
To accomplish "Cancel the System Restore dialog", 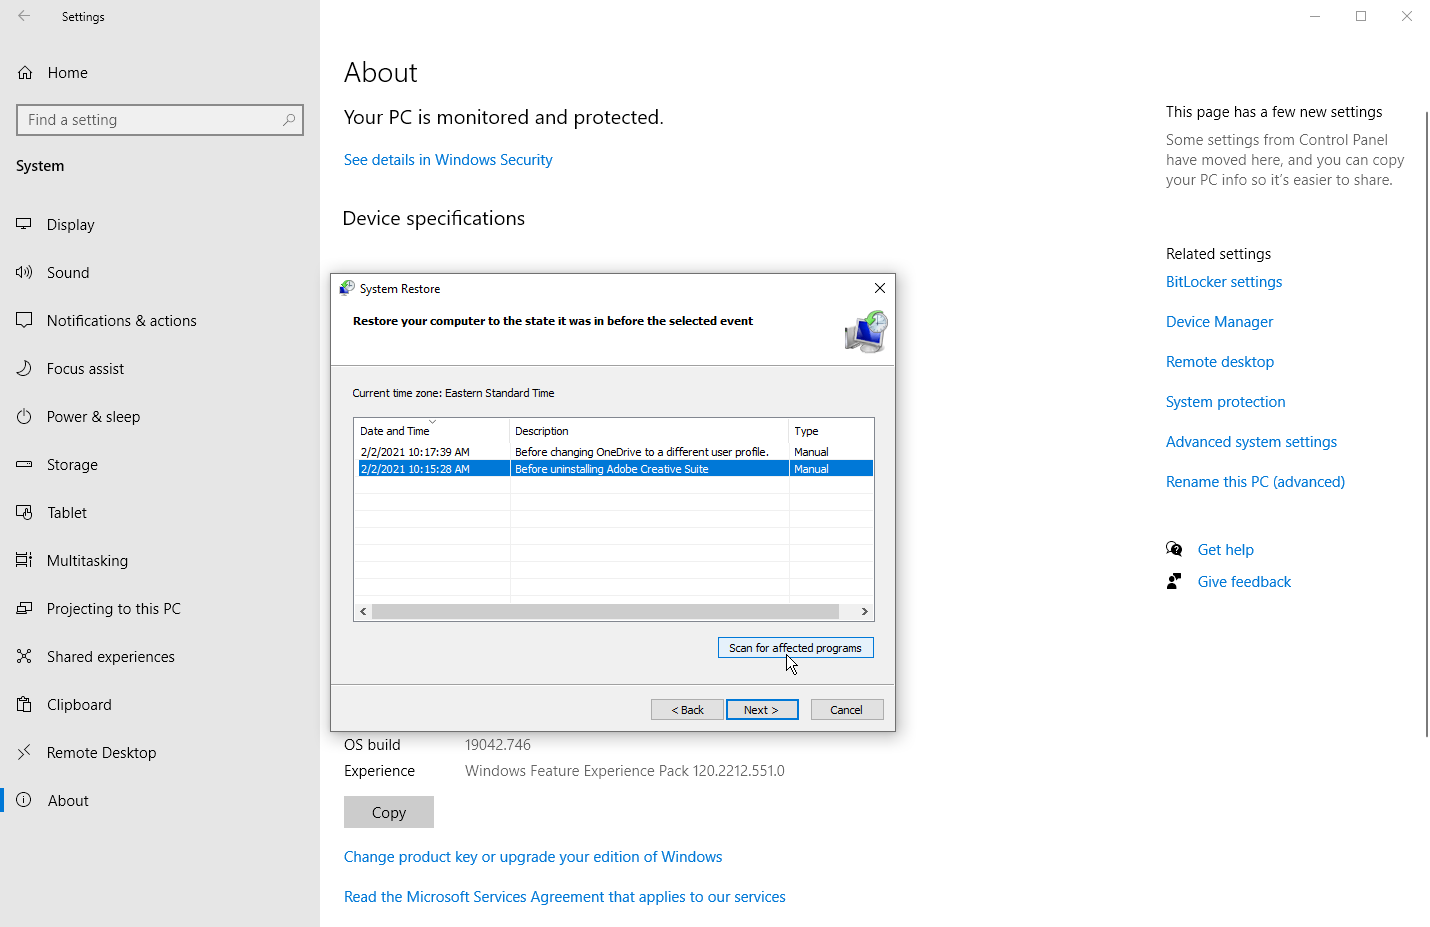I will click(847, 710).
